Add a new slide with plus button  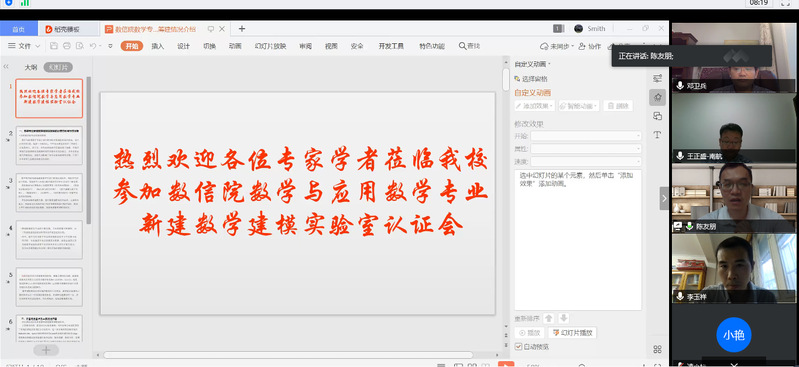pyautogui.click(x=46, y=350)
